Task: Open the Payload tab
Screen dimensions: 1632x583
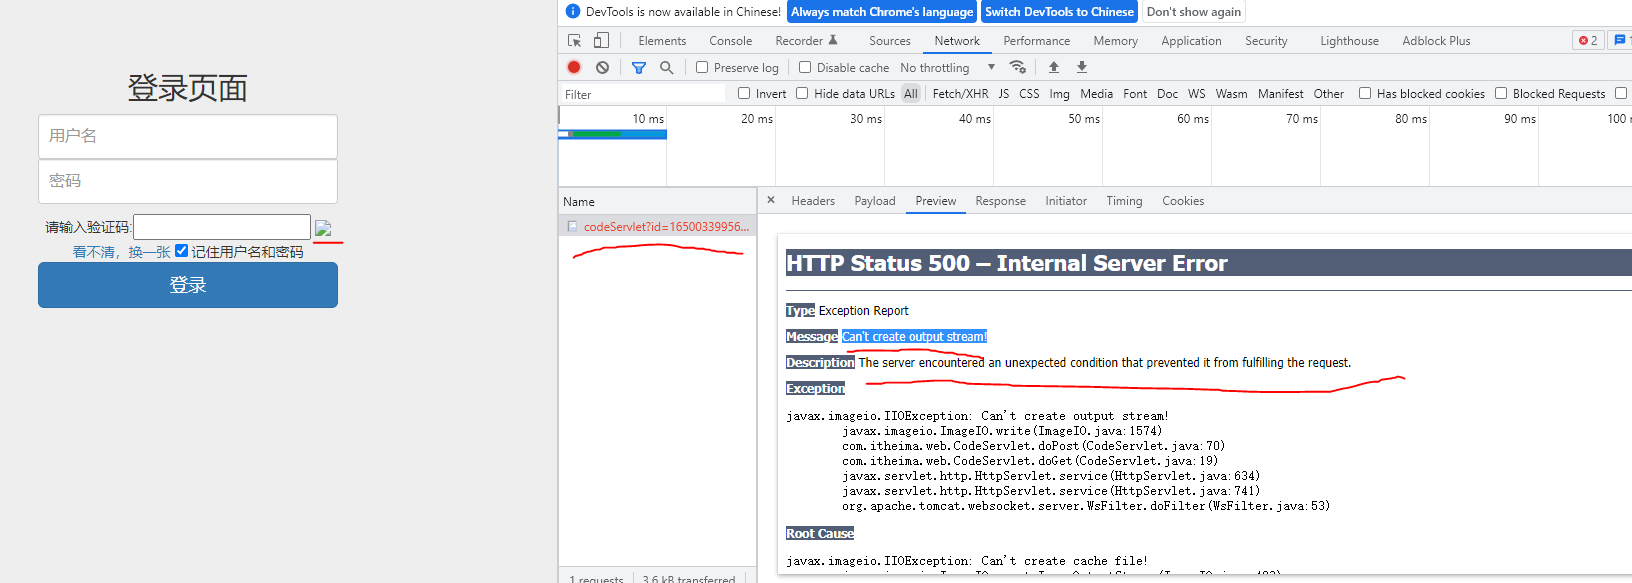Action: (x=875, y=201)
